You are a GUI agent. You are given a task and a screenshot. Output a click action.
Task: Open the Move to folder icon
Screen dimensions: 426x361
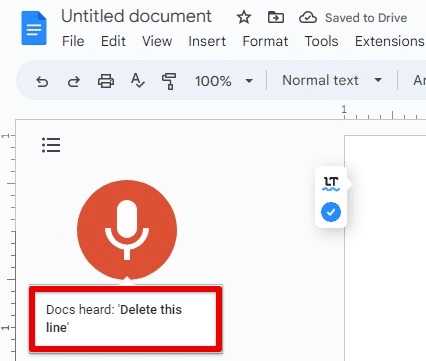(x=276, y=17)
